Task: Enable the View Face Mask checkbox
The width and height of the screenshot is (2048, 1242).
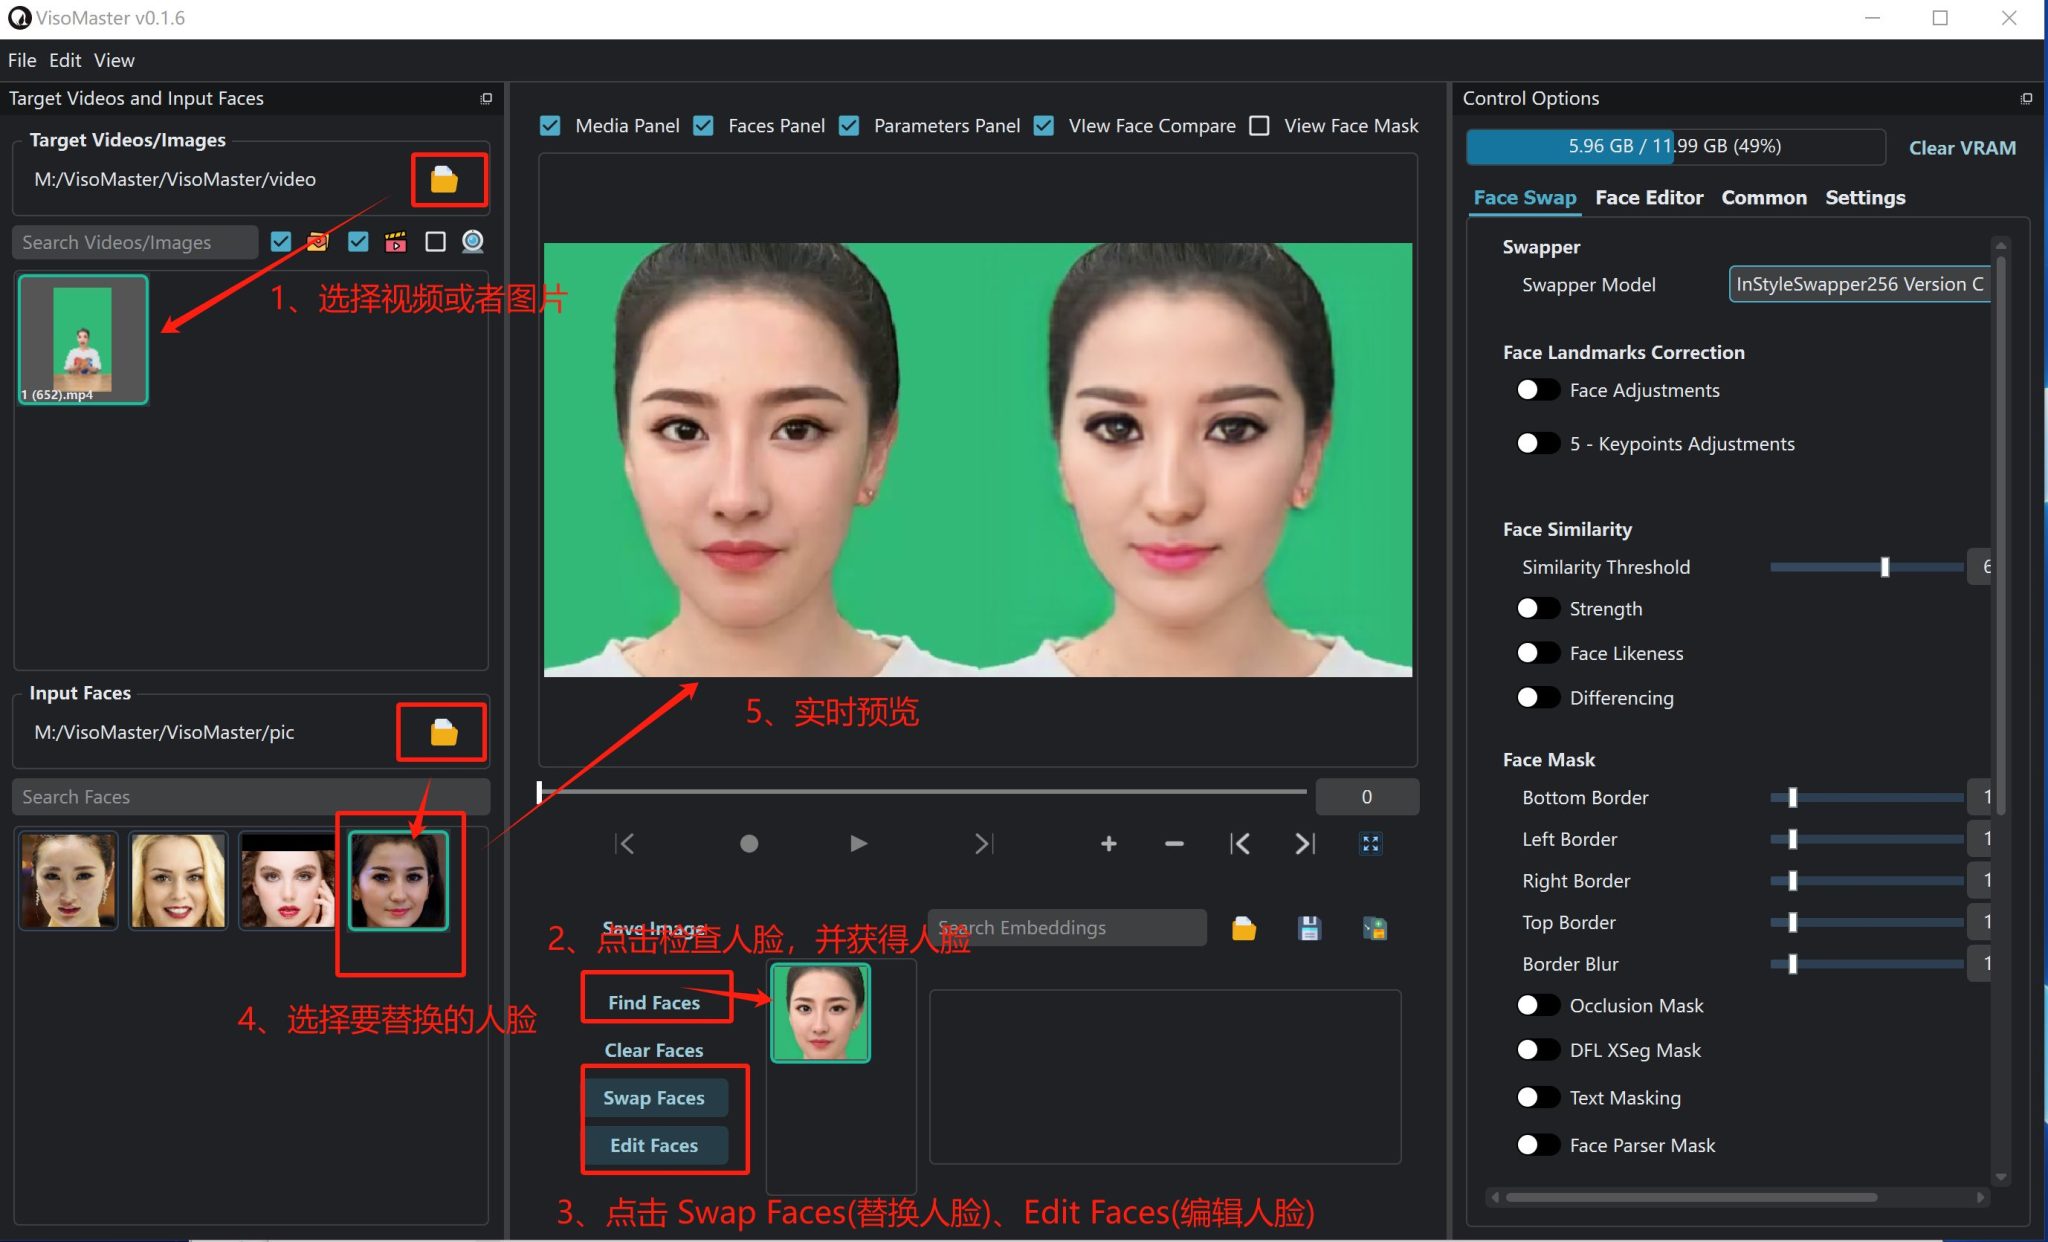Action: coord(1260,126)
